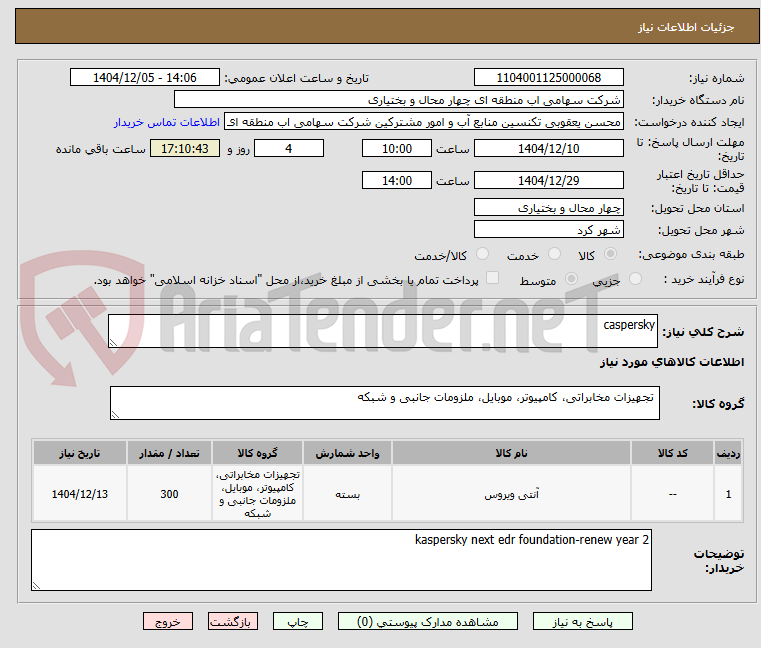Click the 'گروه کالا' column header
Image resolution: width=761 pixels, height=648 pixels.
(257, 453)
